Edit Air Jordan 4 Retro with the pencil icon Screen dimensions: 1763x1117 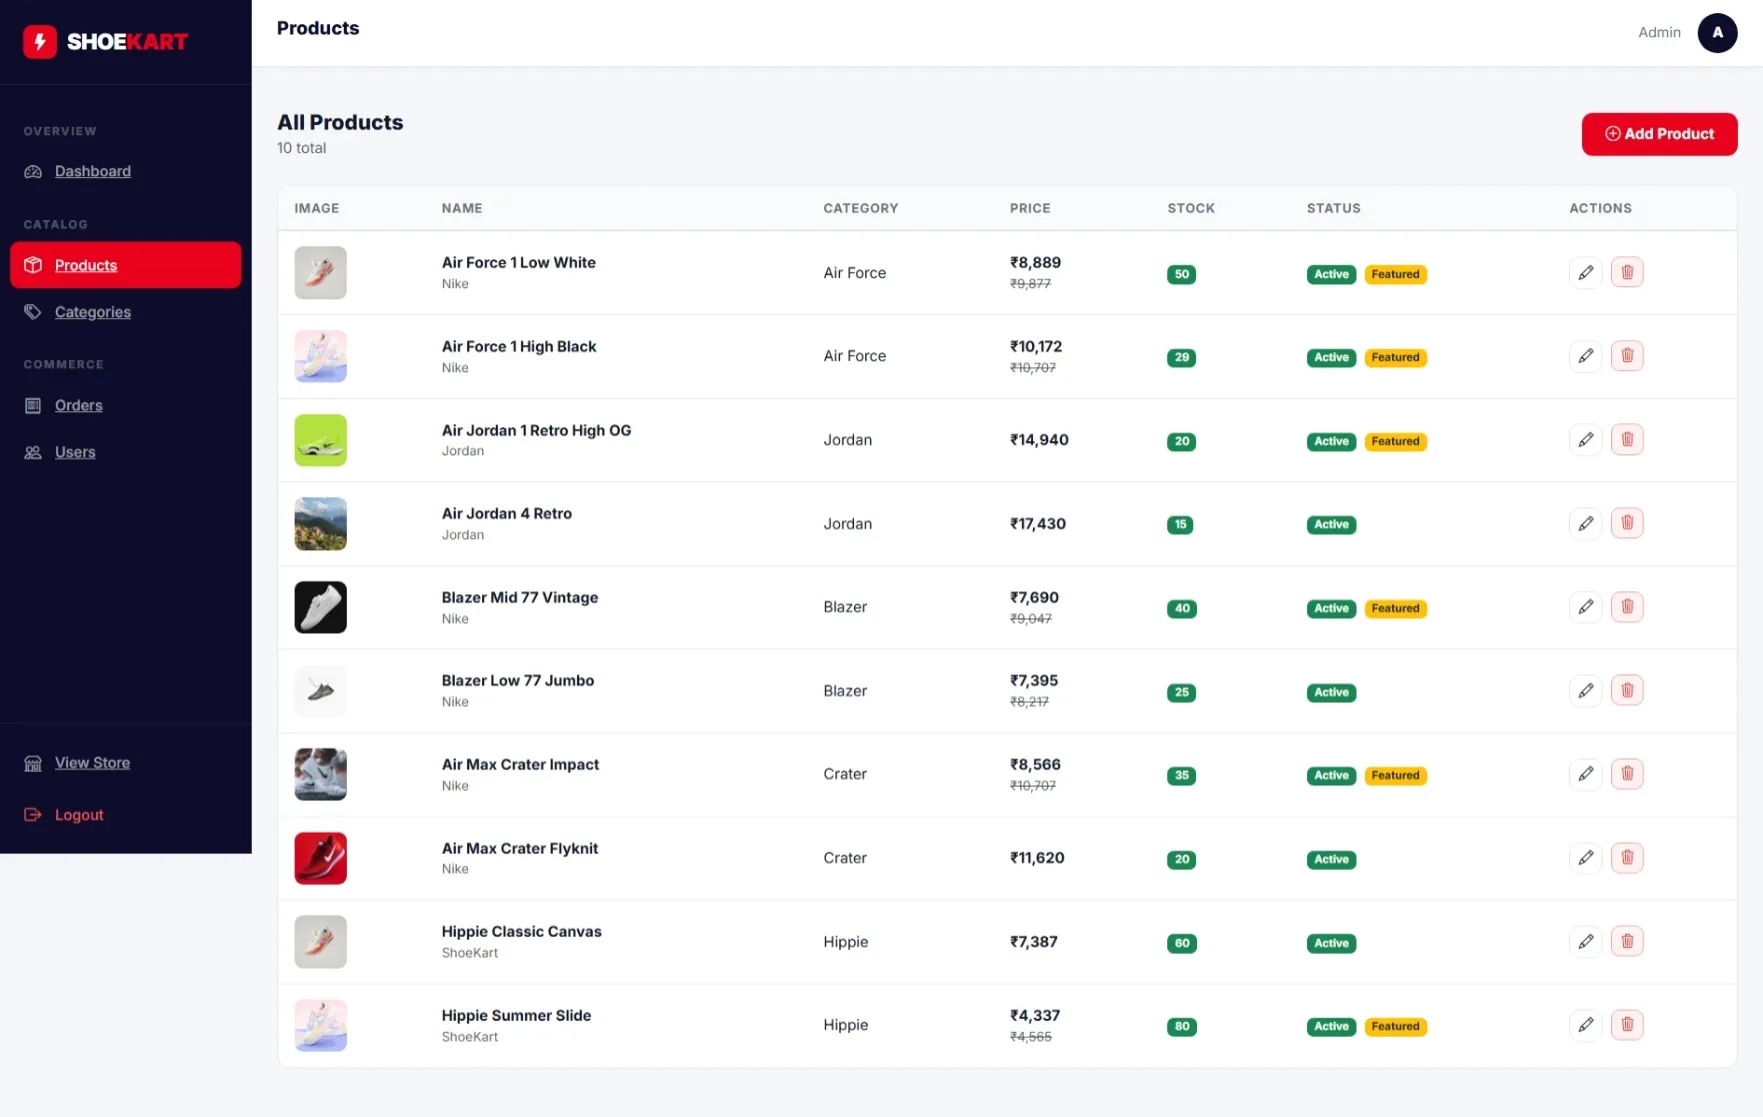1585,522
